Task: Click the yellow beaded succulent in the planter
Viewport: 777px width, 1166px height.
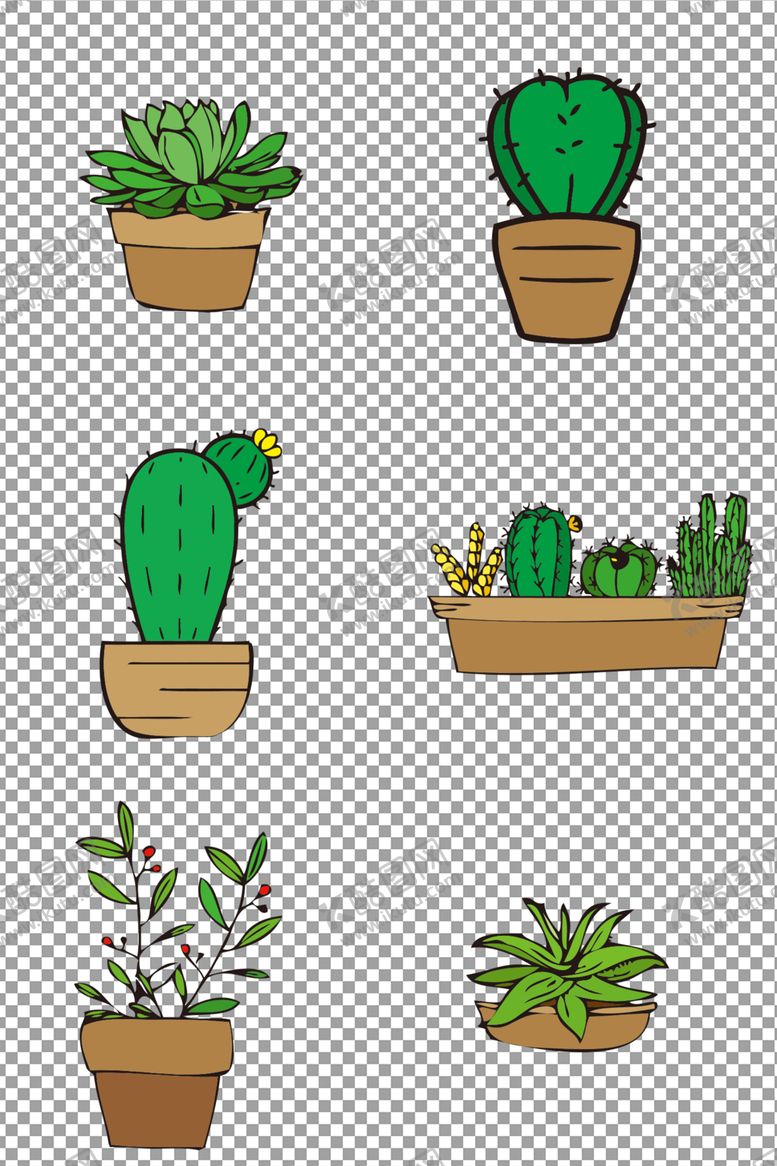Action: click(465, 567)
